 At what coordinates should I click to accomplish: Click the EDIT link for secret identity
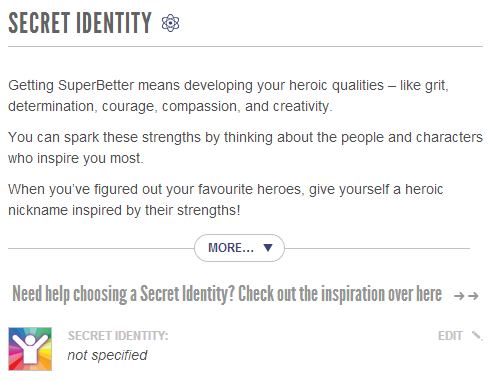[x=450, y=336]
